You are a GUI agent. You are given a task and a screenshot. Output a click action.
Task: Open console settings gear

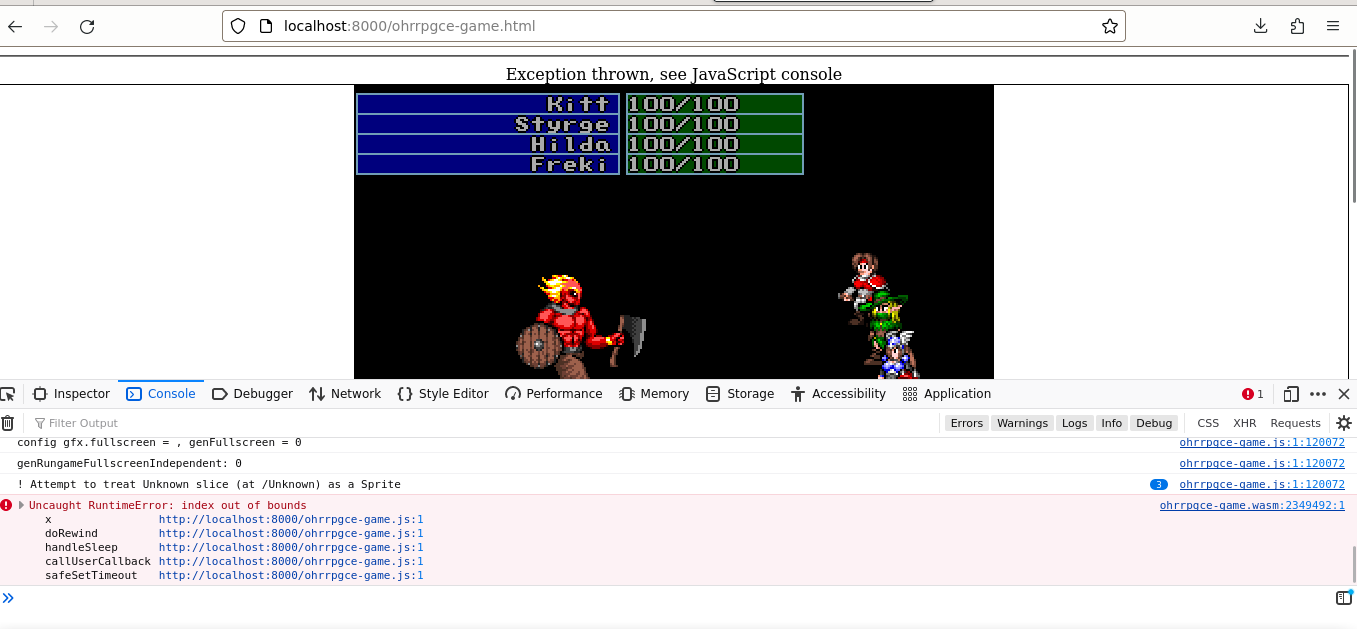point(1344,423)
